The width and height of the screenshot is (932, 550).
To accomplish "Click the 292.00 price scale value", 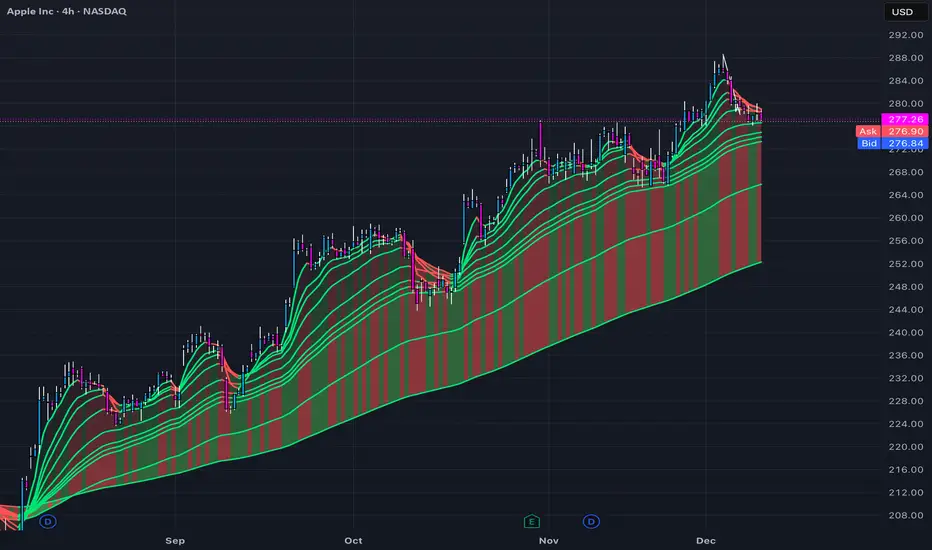I will pyautogui.click(x=906, y=35).
